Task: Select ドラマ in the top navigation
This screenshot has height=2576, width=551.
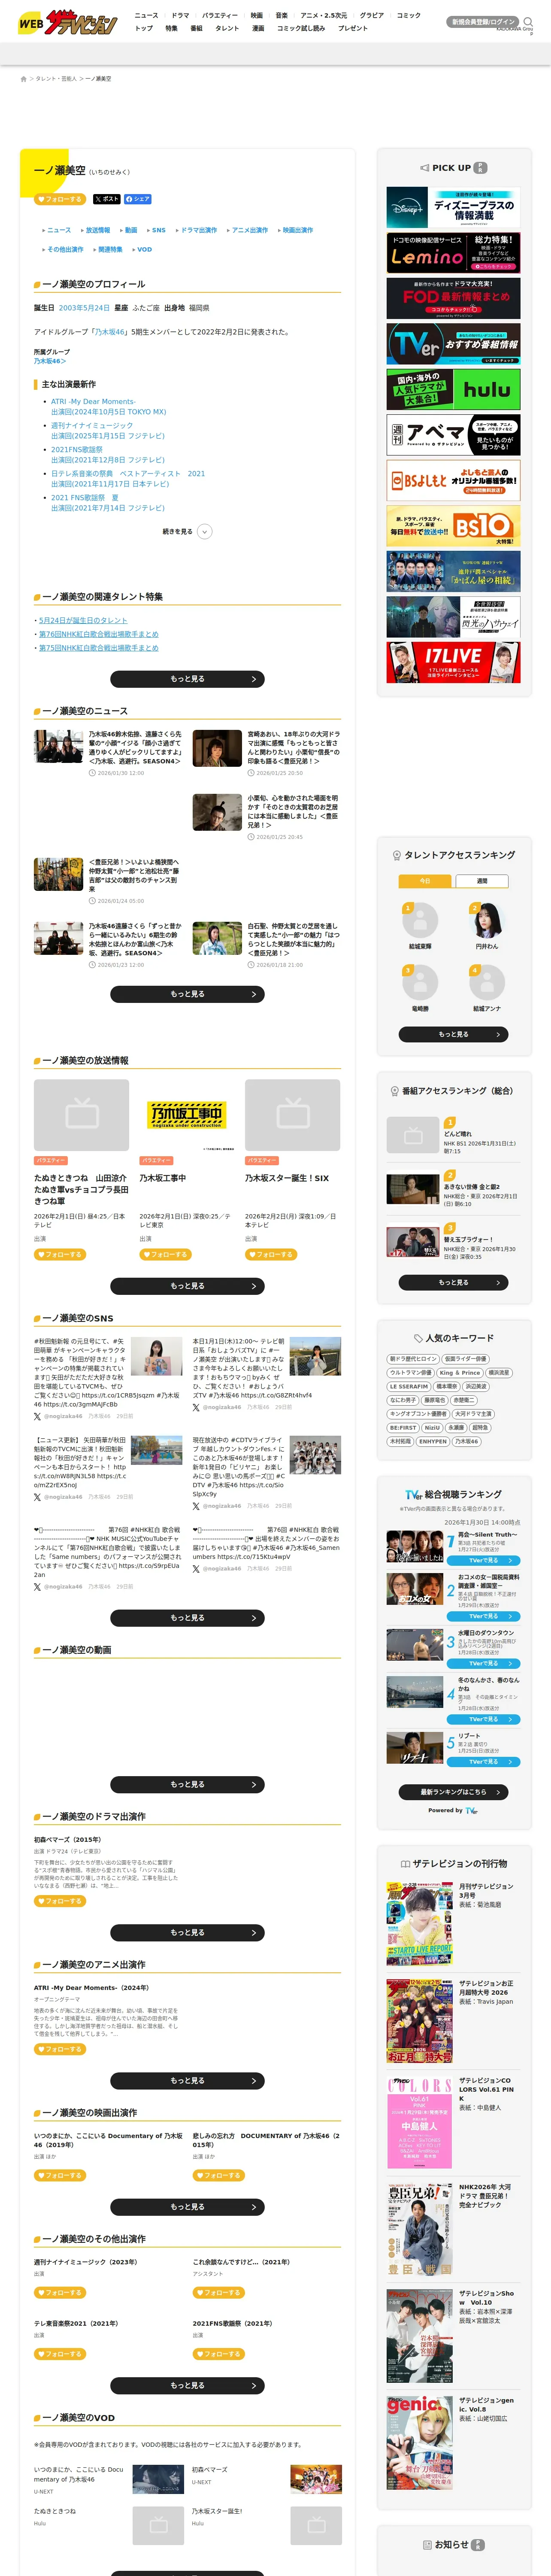Action: point(180,16)
